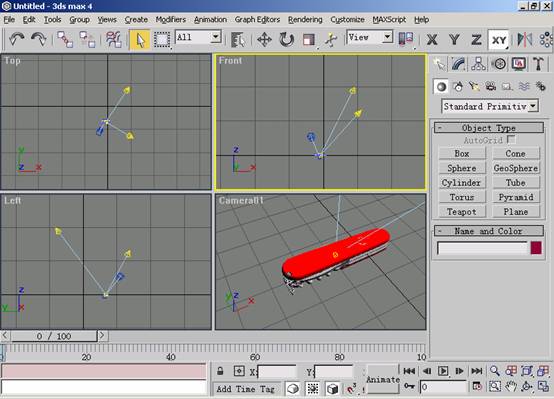Activate the Select and Scale tool
The width and height of the screenshot is (554, 399).
309,39
